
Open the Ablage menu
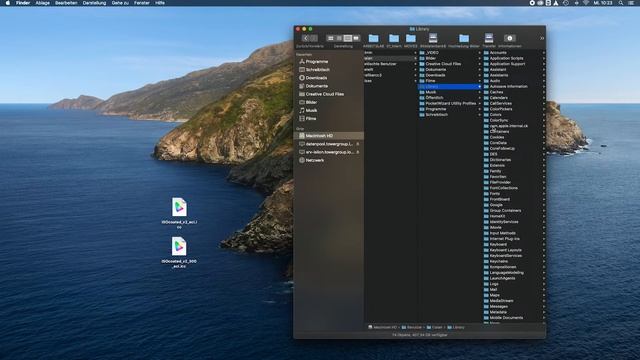click(x=42, y=3)
